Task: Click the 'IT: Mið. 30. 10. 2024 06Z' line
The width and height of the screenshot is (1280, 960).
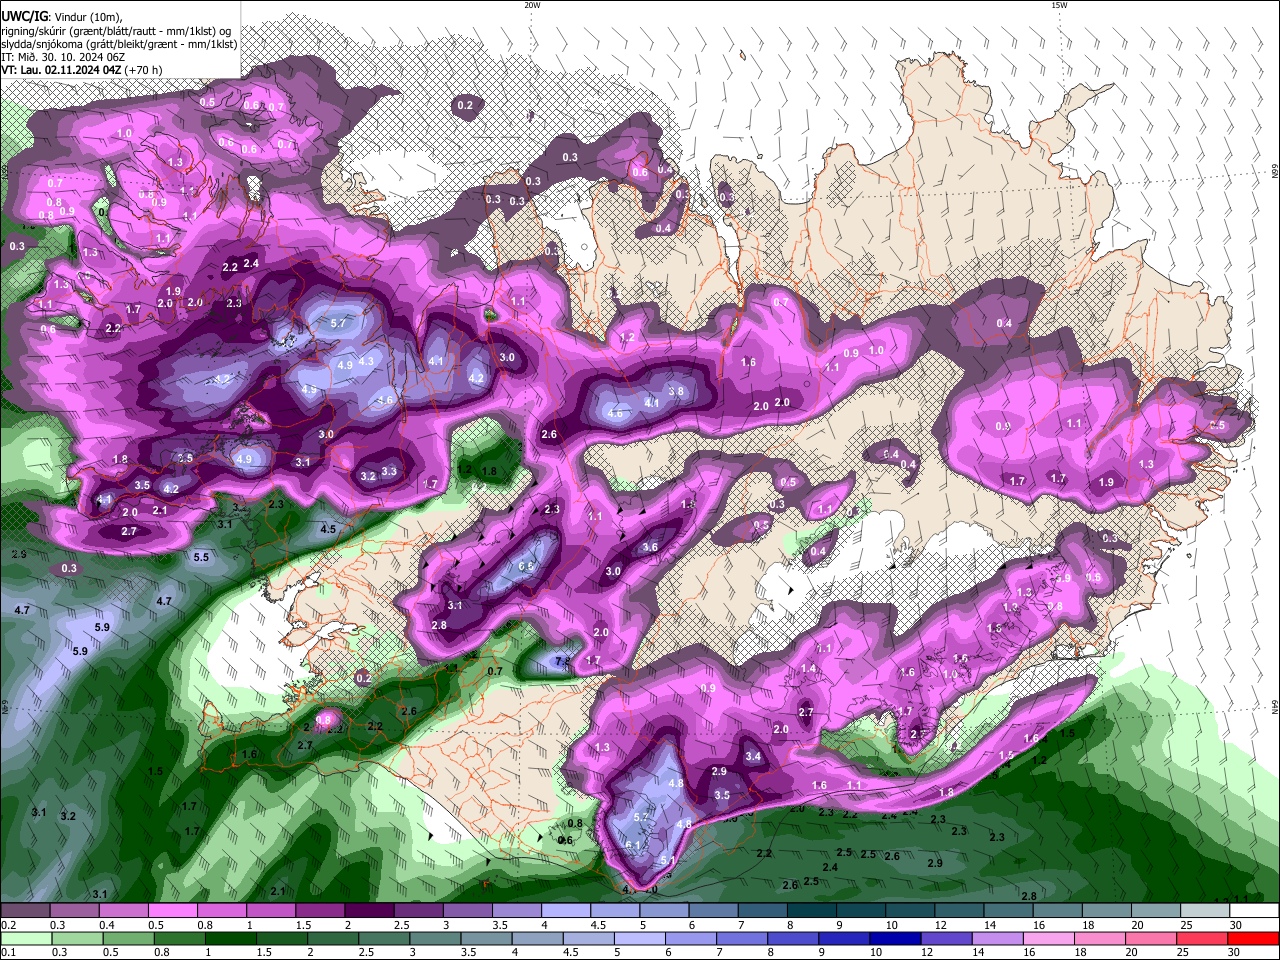Action: pyautogui.click(x=63, y=57)
